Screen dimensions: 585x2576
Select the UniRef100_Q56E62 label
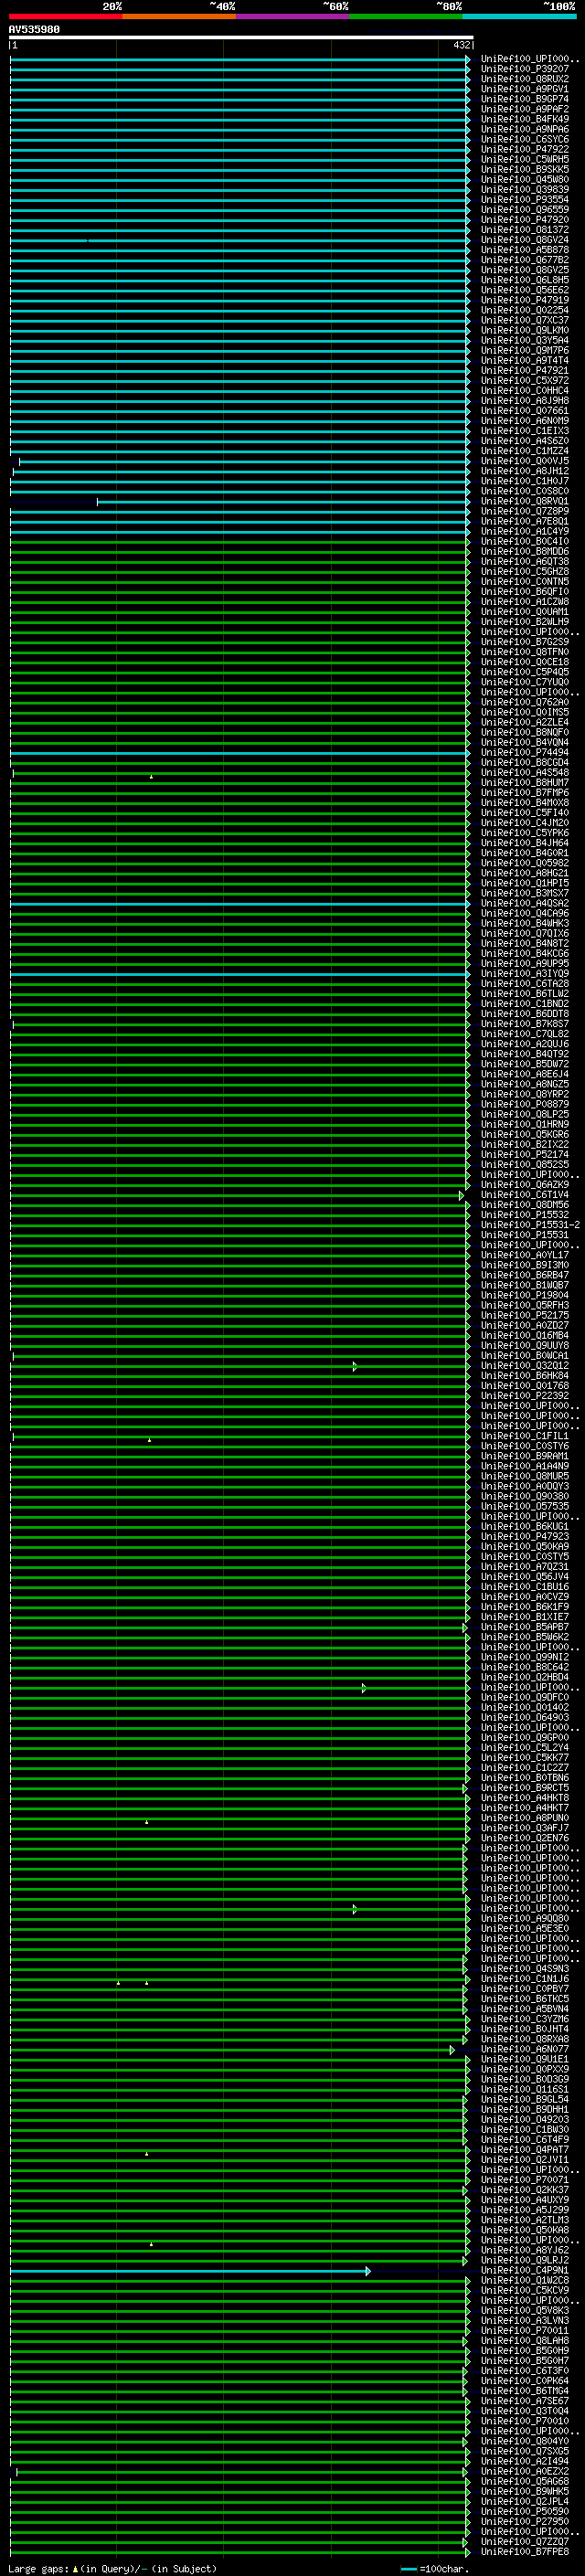tap(525, 290)
